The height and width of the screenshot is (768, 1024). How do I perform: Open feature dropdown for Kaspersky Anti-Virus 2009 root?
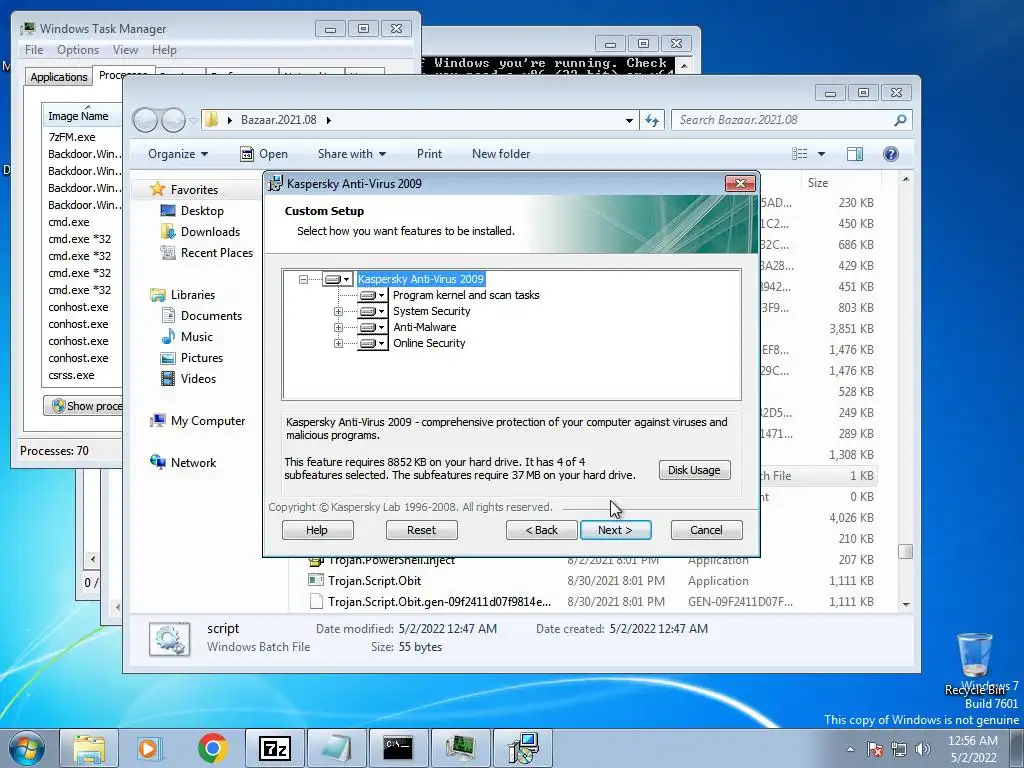coord(338,280)
